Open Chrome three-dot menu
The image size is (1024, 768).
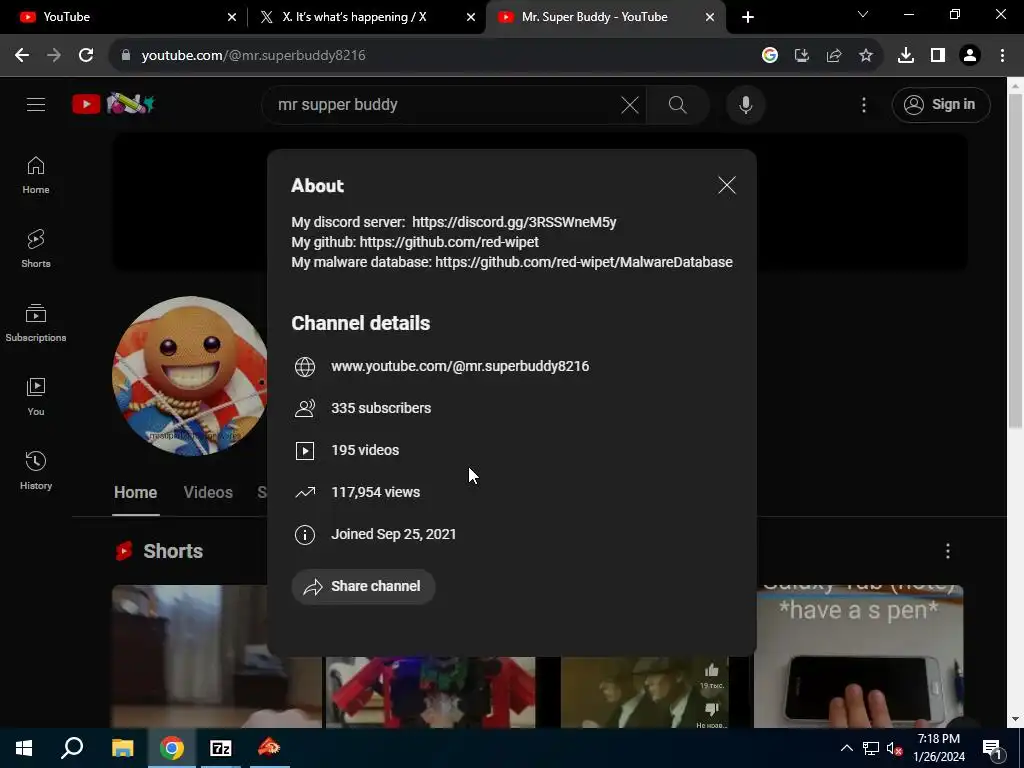tap(1002, 56)
